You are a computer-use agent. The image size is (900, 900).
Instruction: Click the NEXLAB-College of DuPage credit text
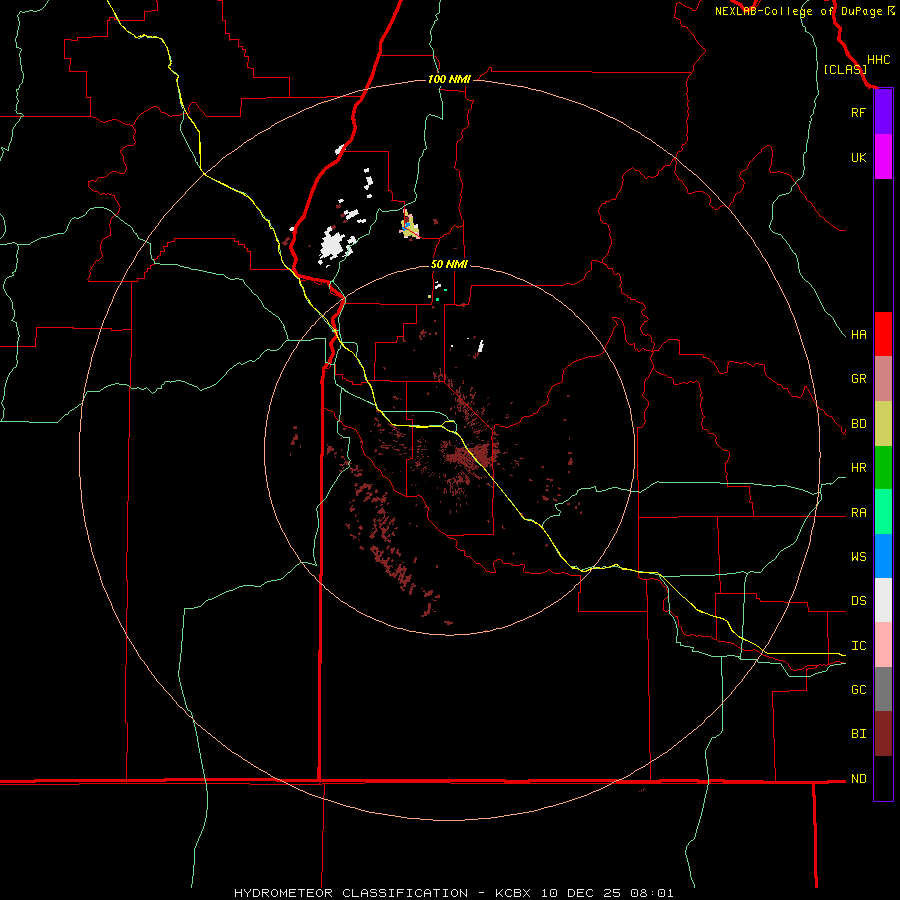[800, 11]
